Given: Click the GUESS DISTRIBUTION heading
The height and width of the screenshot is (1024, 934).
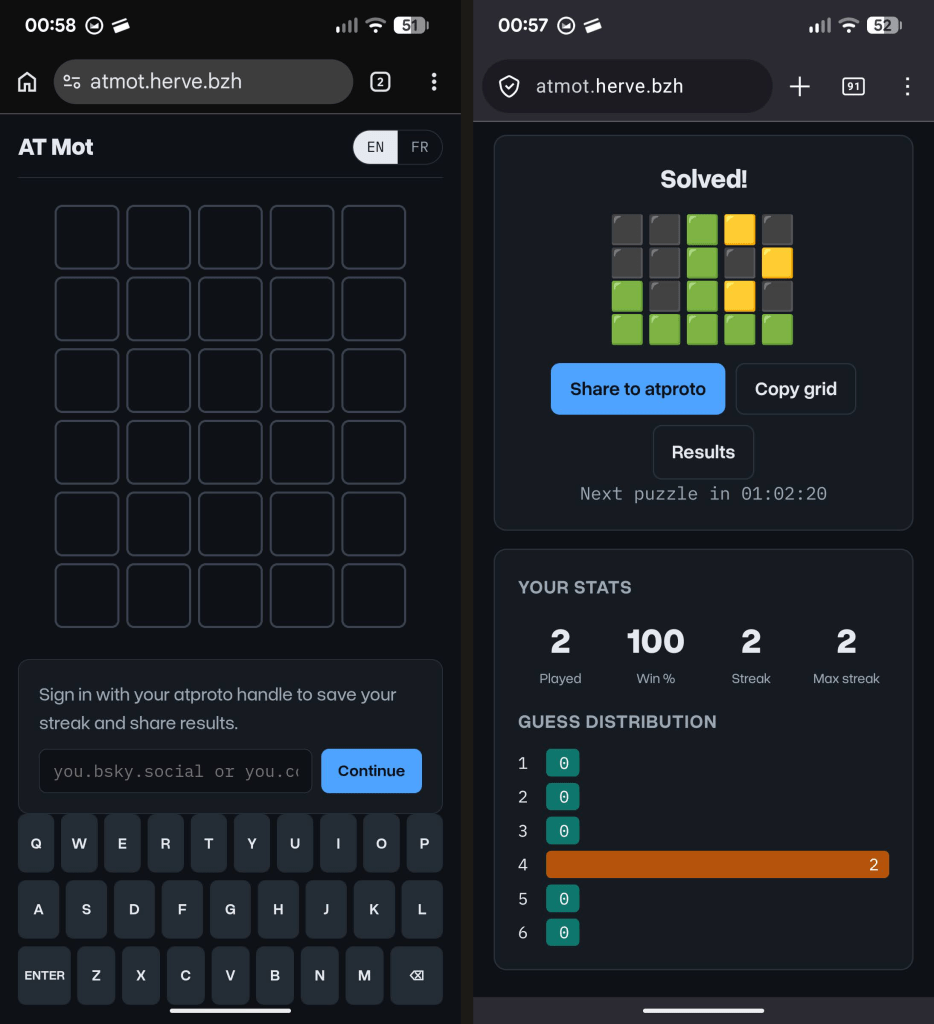Looking at the screenshot, I should coord(617,722).
